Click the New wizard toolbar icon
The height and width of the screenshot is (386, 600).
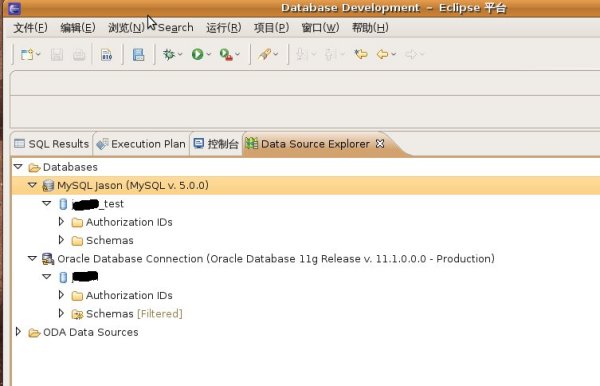tap(27, 54)
